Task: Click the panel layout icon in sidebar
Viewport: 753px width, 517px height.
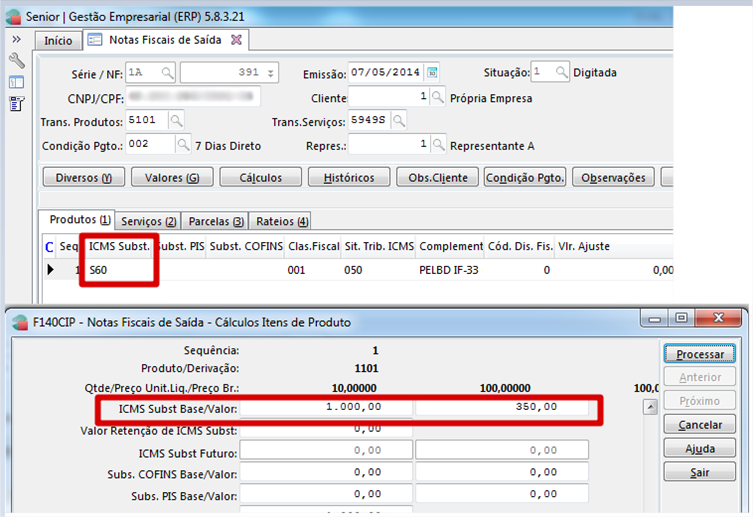Action: tap(16, 82)
